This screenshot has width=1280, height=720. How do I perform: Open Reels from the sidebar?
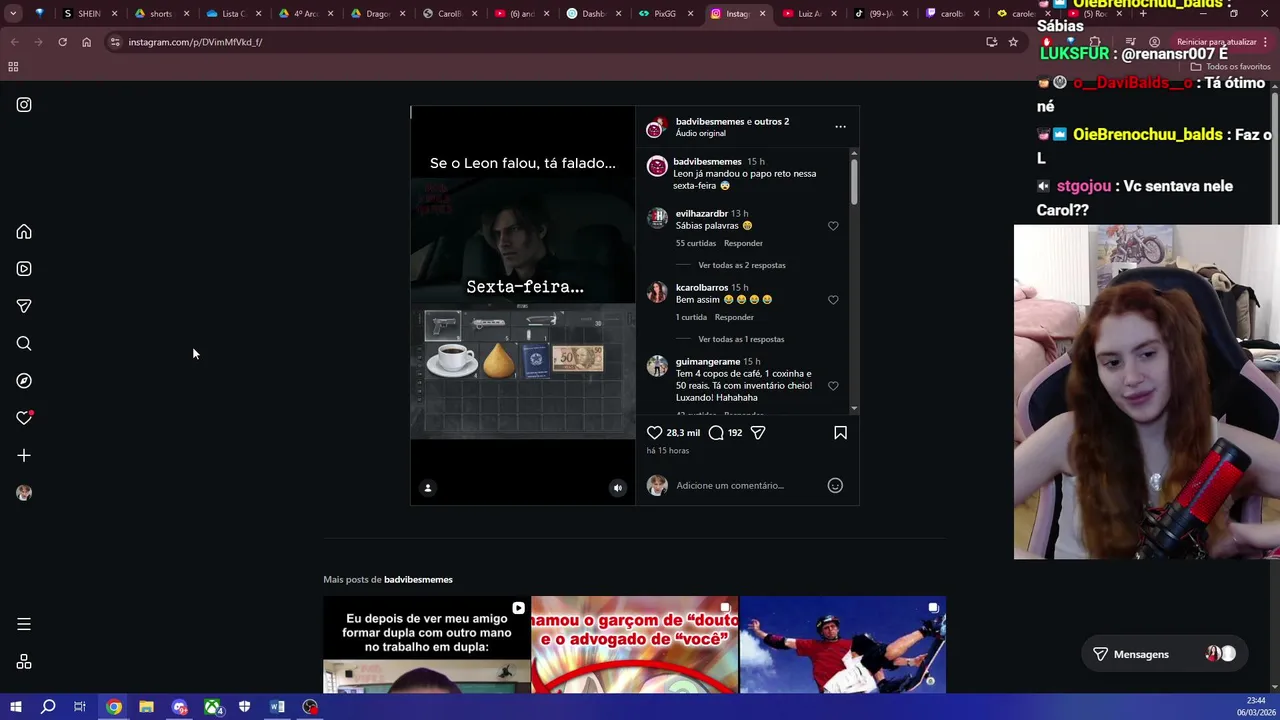24,269
